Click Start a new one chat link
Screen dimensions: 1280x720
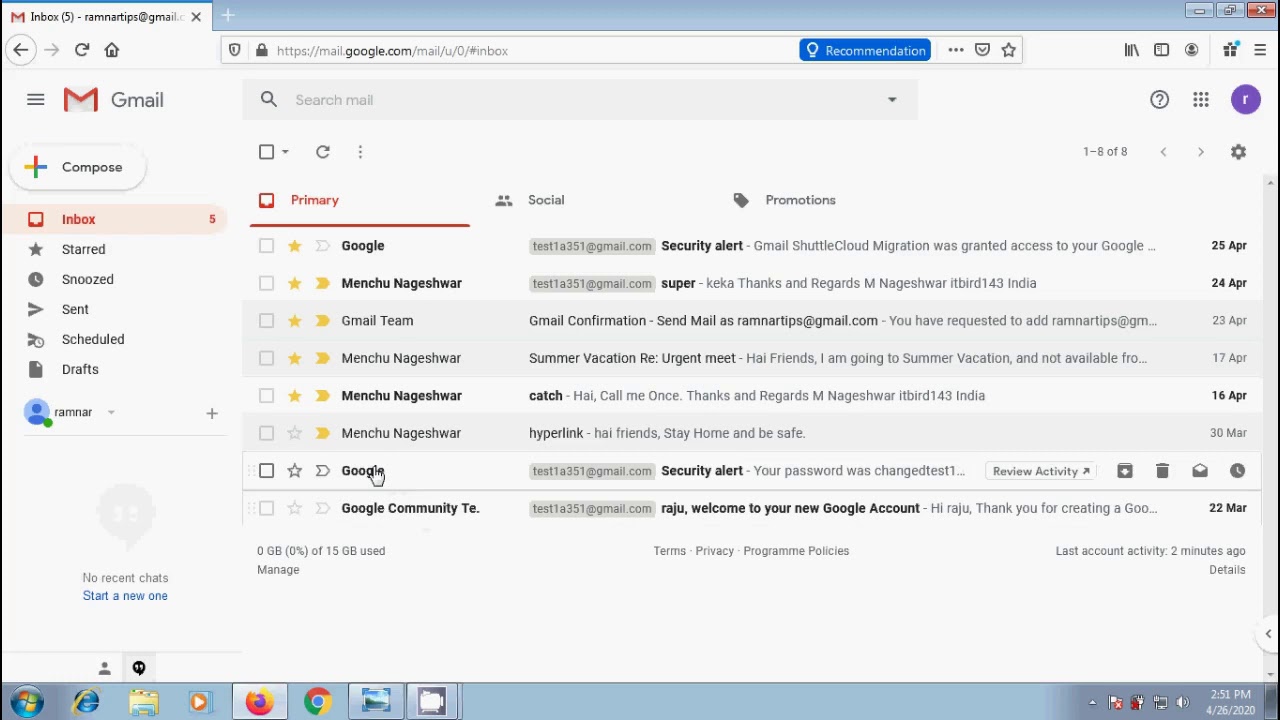pos(125,596)
